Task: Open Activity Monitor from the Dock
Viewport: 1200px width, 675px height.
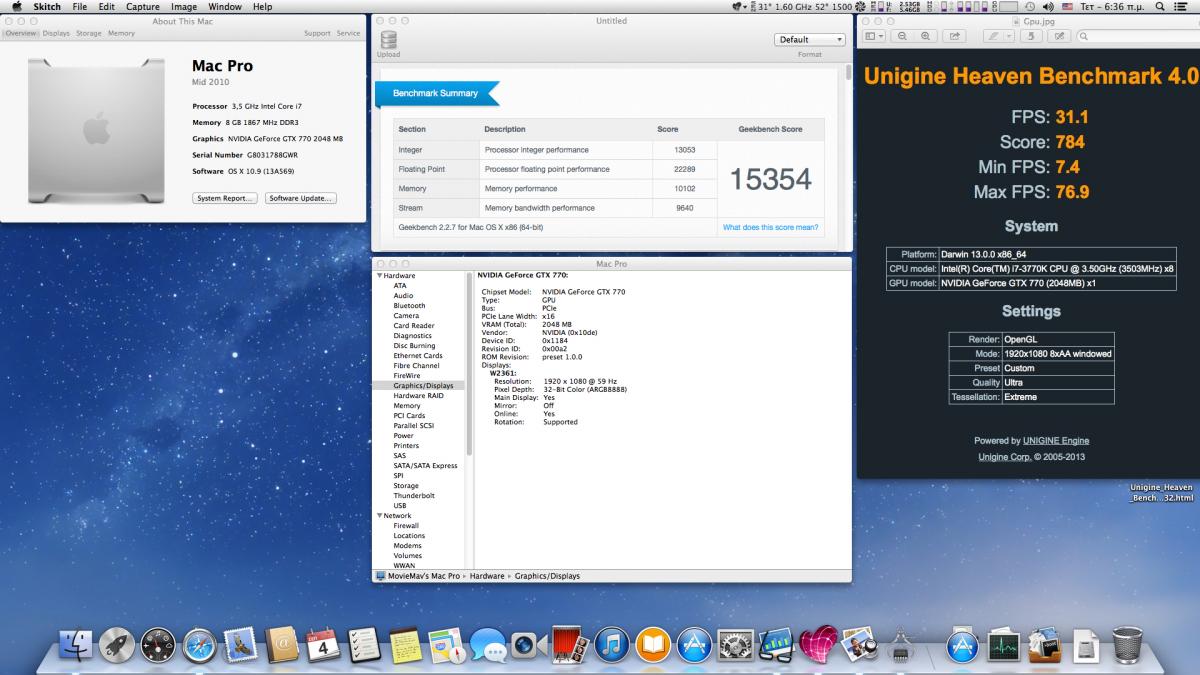Action: (1002, 646)
